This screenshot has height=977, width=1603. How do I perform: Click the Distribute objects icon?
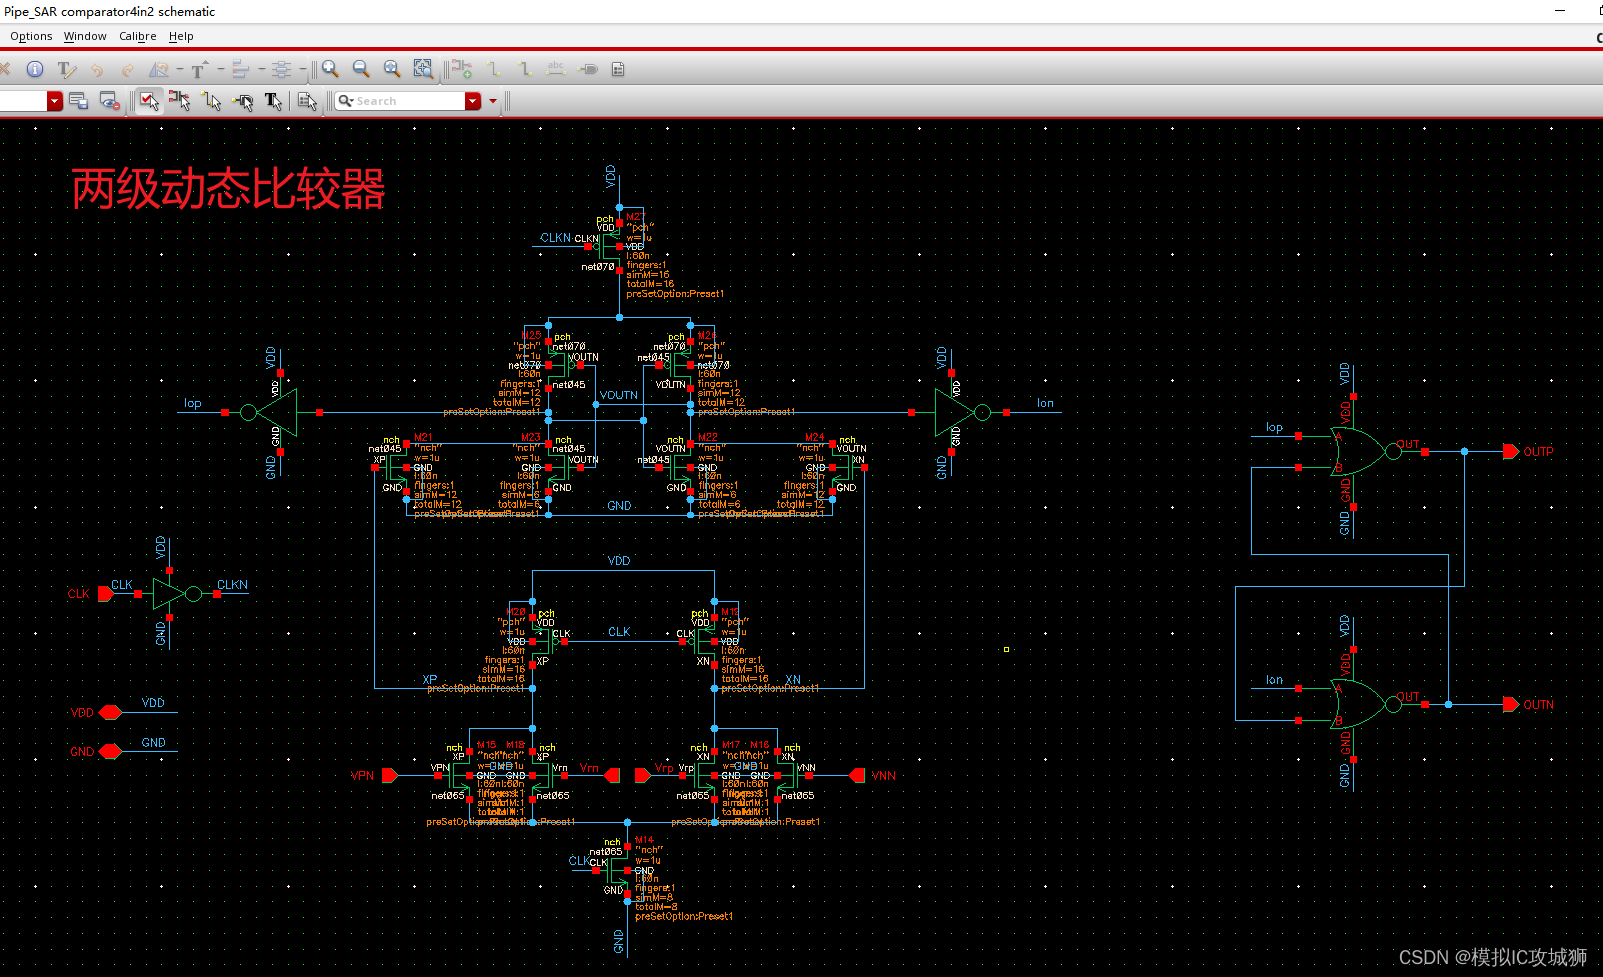tap(282, 69)
